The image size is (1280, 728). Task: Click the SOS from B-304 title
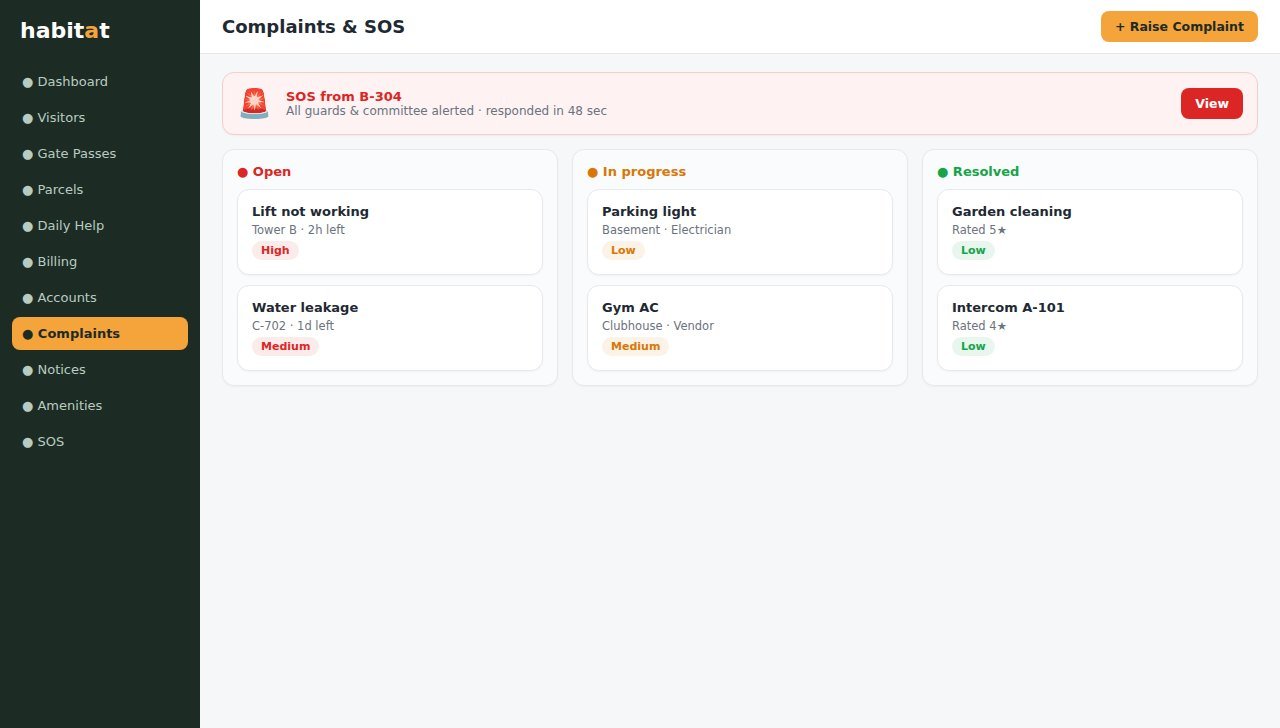(x=344, y=97)
